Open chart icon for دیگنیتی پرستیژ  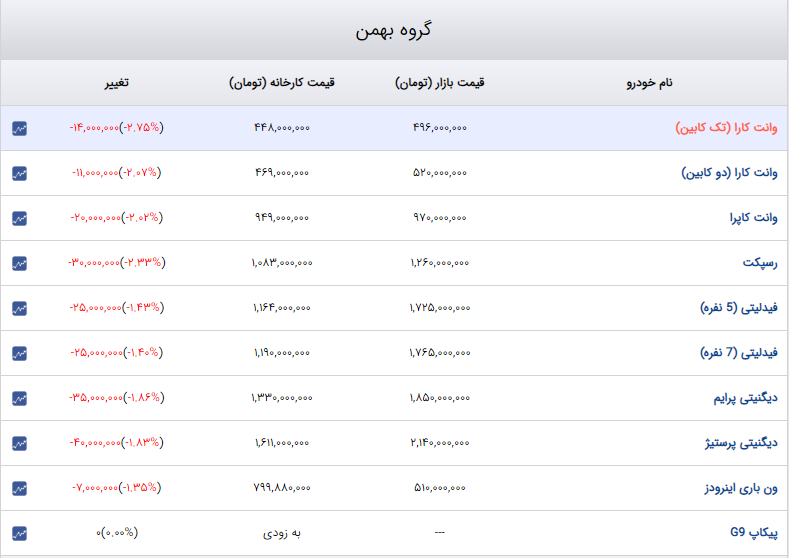(x=19, y=444)
